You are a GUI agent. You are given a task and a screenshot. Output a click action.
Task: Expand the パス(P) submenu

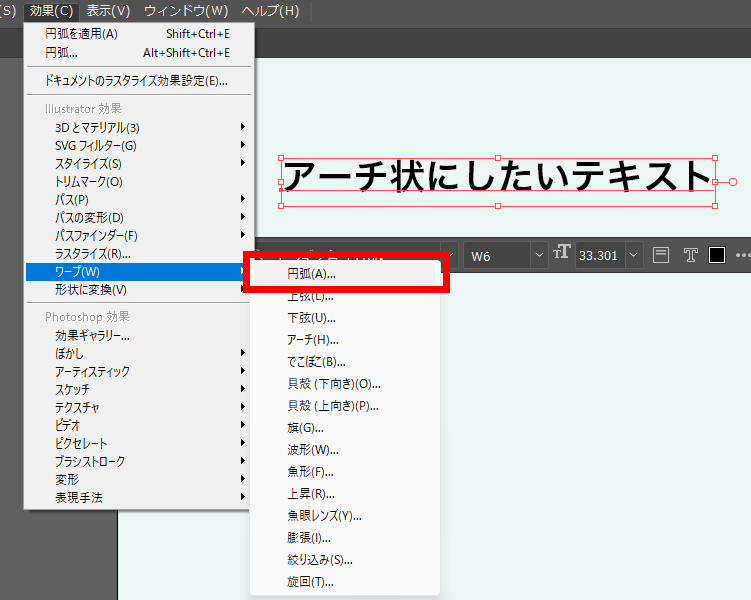click(x=138, y=200)
